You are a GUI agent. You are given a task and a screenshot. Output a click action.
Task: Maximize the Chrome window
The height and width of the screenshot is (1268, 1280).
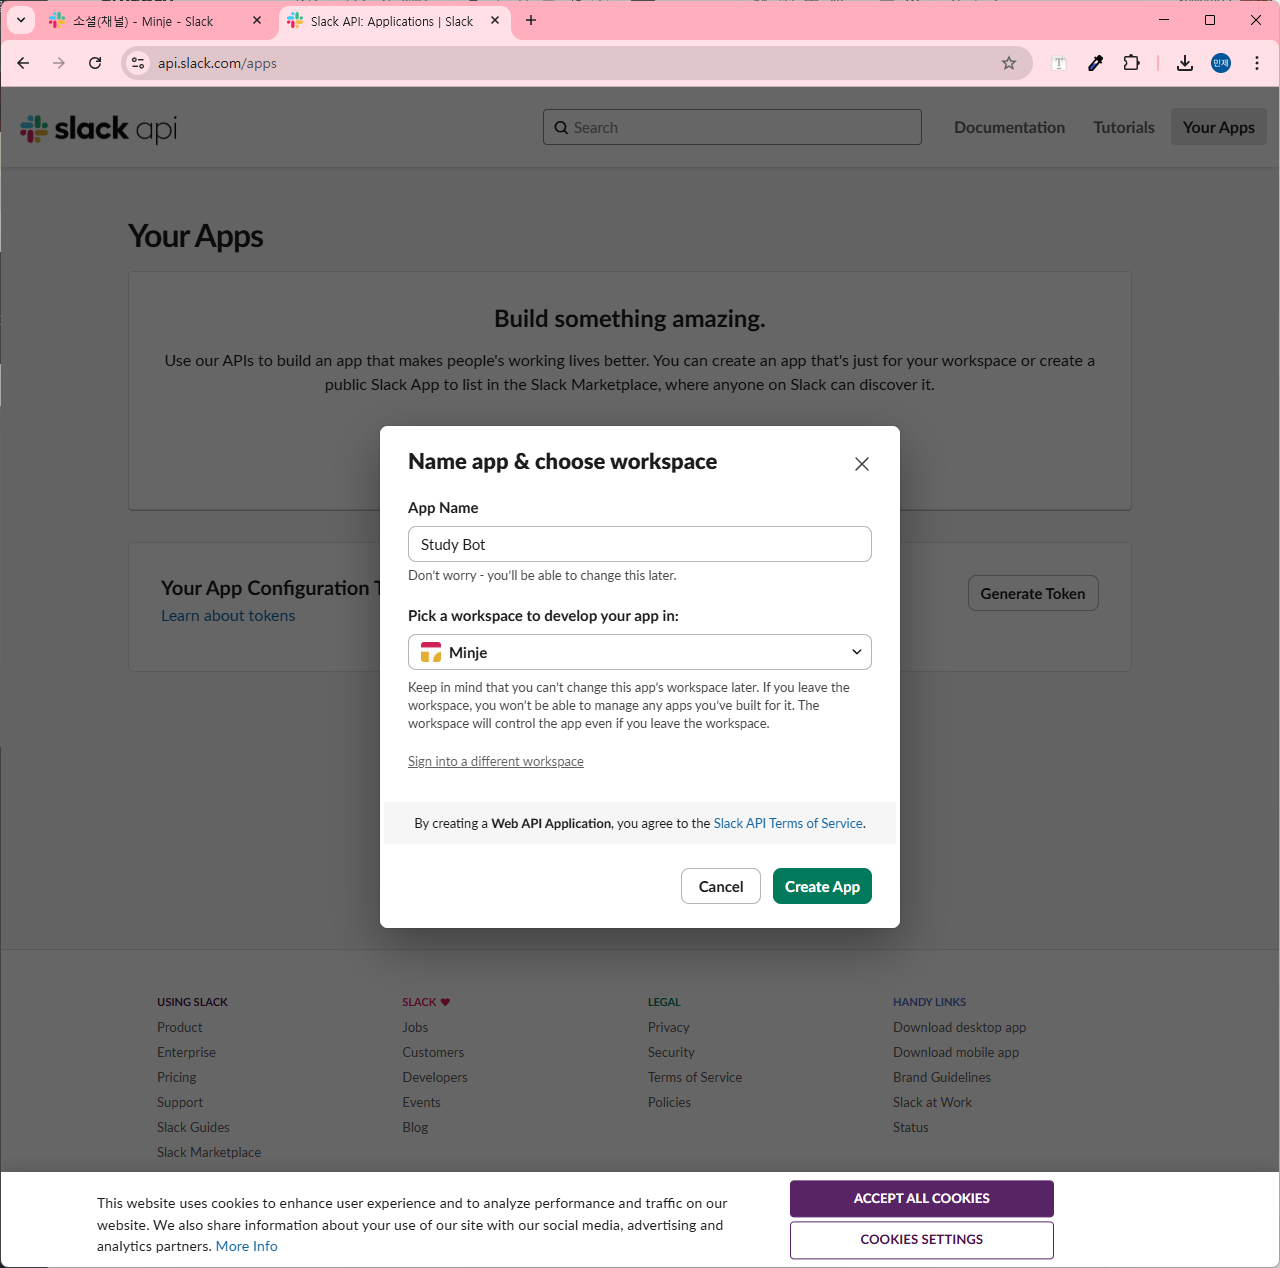(1210, 20)
